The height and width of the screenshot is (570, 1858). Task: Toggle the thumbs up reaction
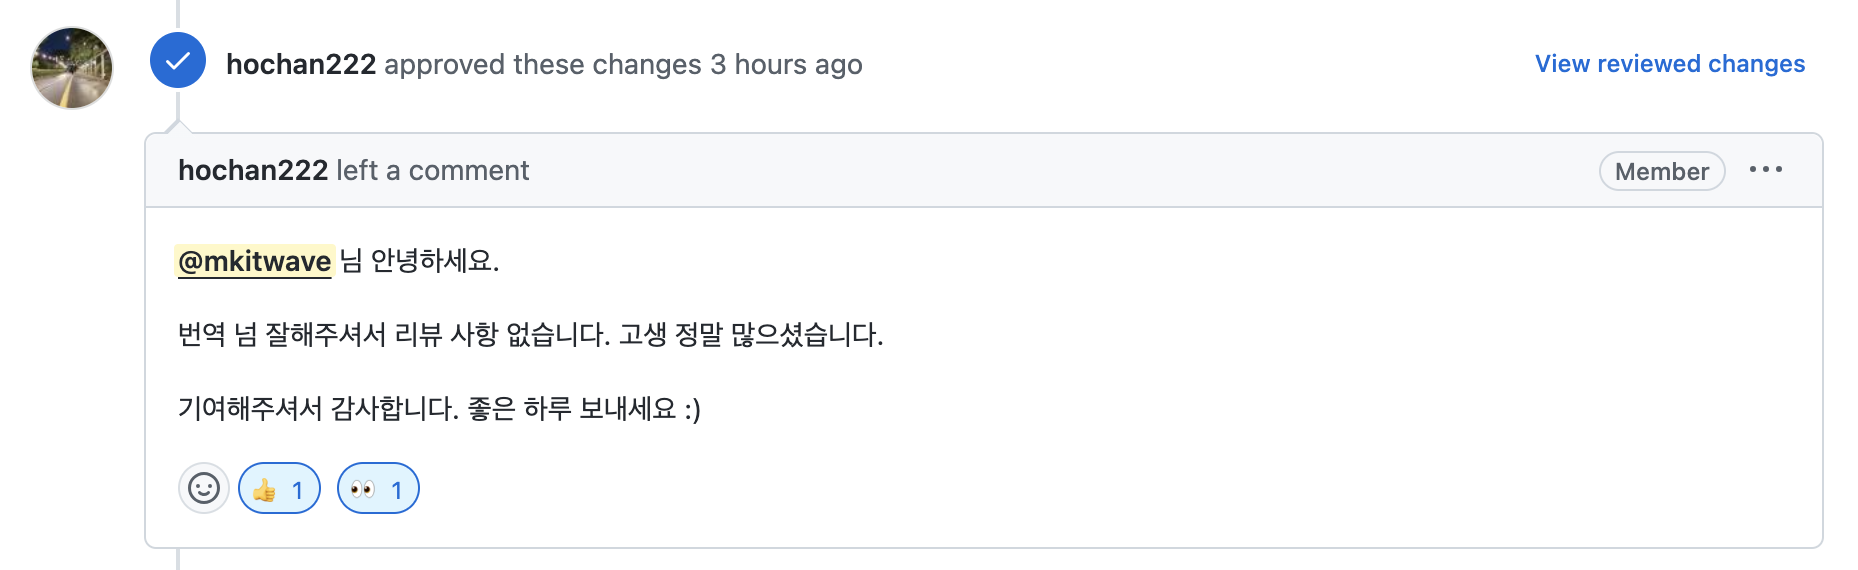[279, 489]
